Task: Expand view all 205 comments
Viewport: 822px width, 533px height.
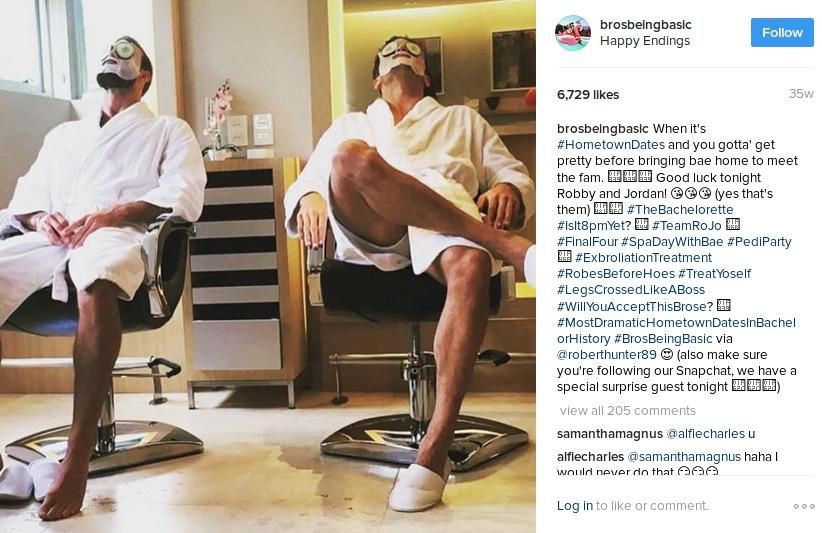Action: pos(628,411)
